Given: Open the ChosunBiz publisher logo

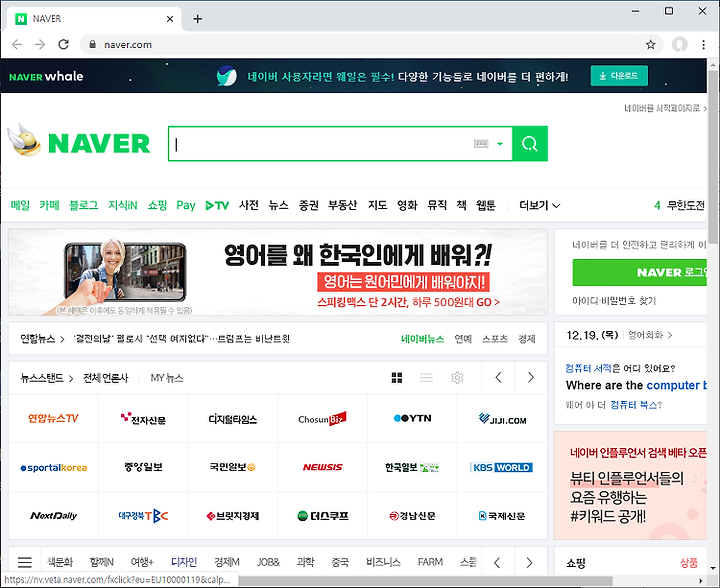Looking at the screenshot, I should 322,418.
